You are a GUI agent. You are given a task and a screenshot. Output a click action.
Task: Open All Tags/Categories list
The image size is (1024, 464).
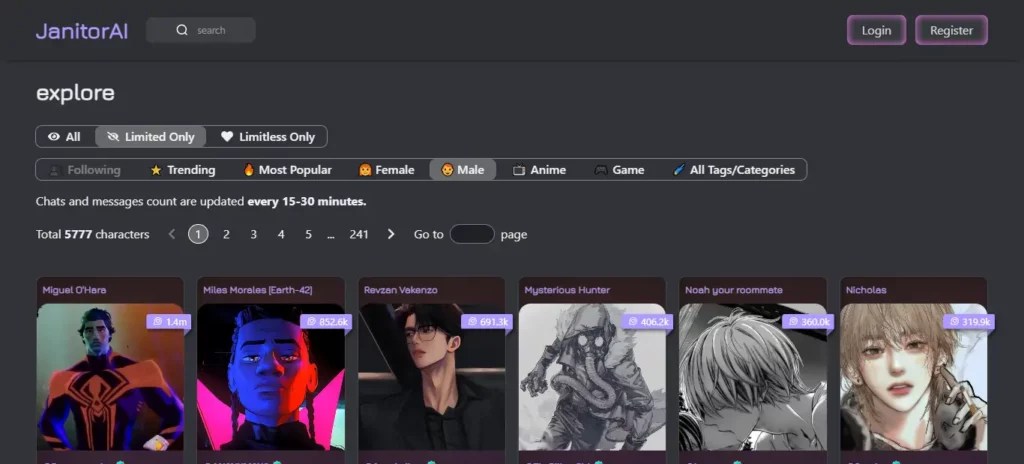point(735,170)
